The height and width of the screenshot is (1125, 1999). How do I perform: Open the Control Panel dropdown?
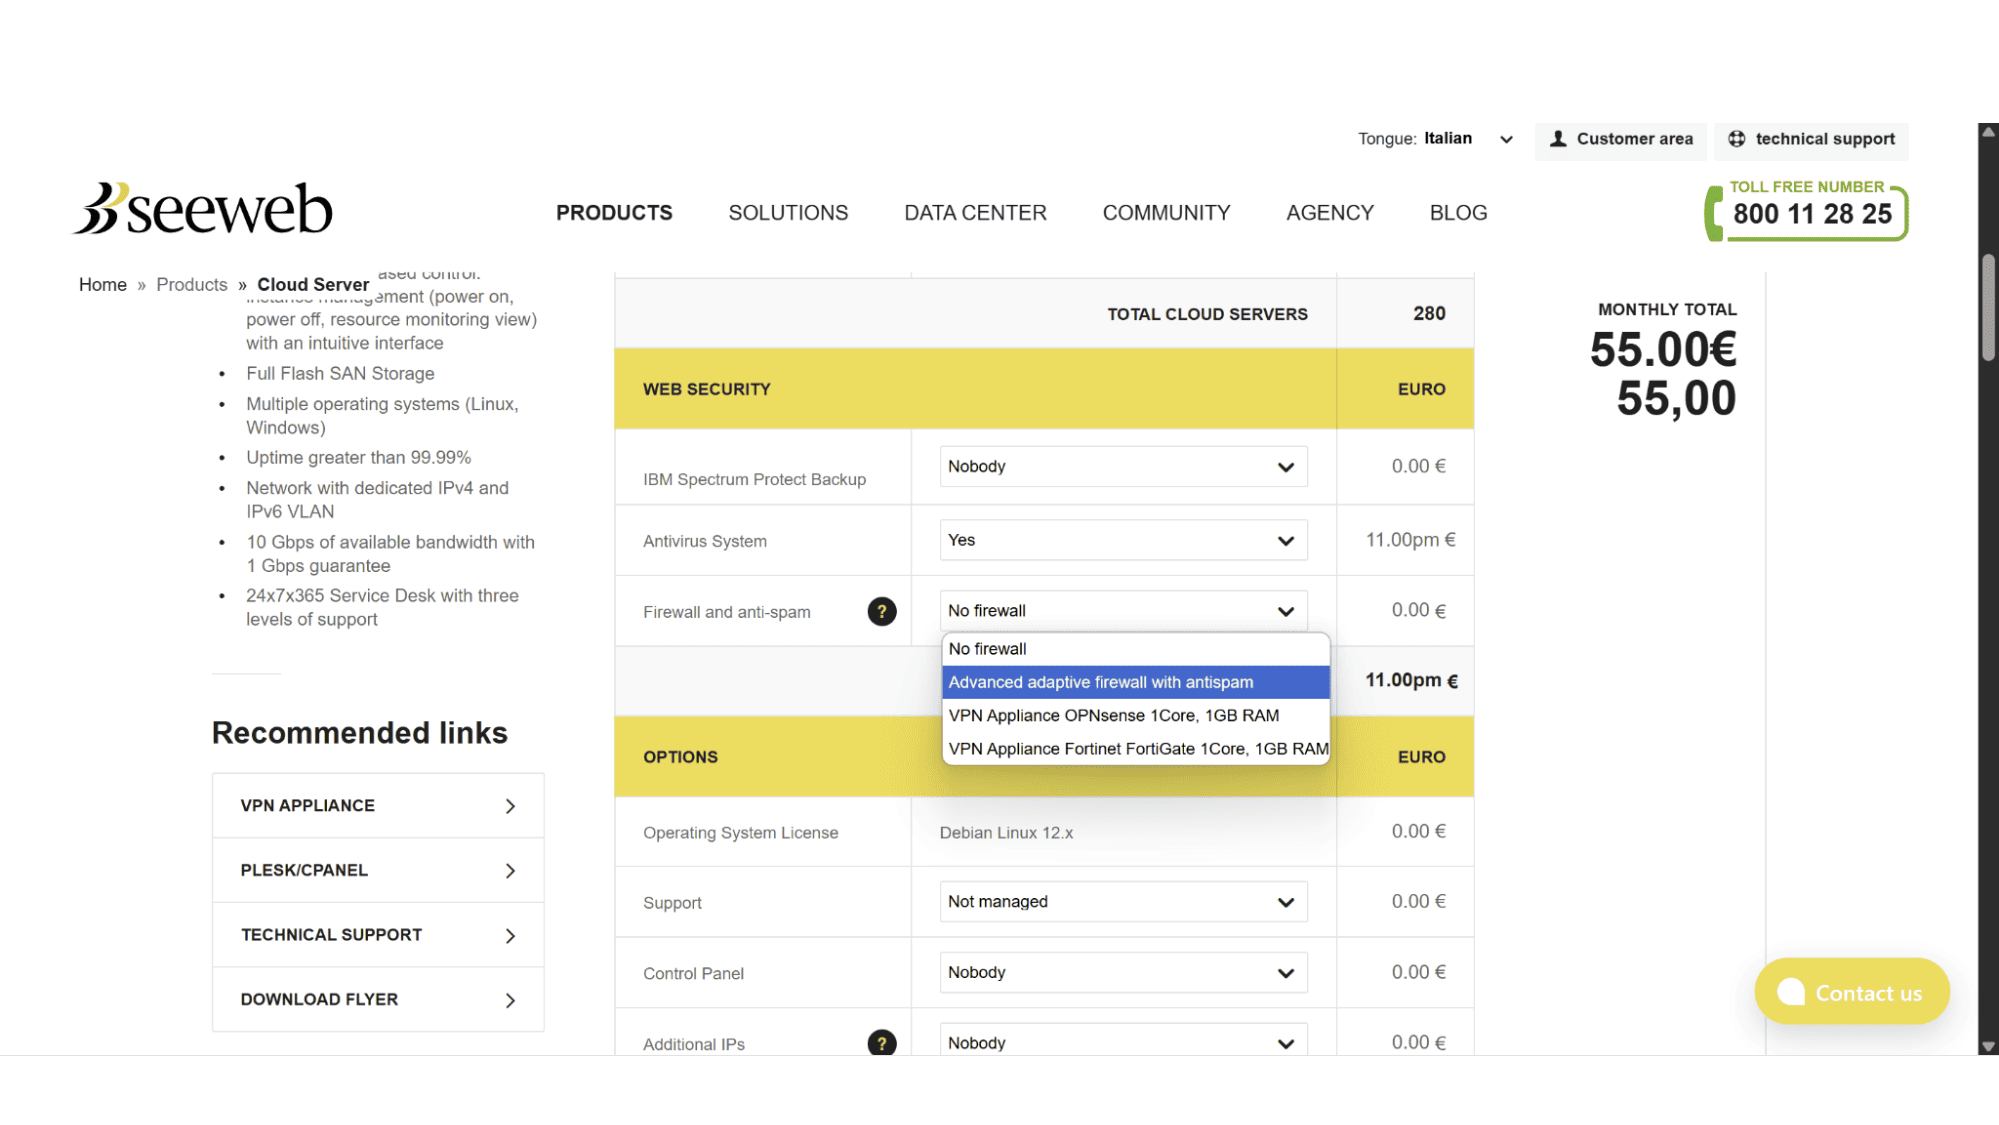coord(1123,972)
